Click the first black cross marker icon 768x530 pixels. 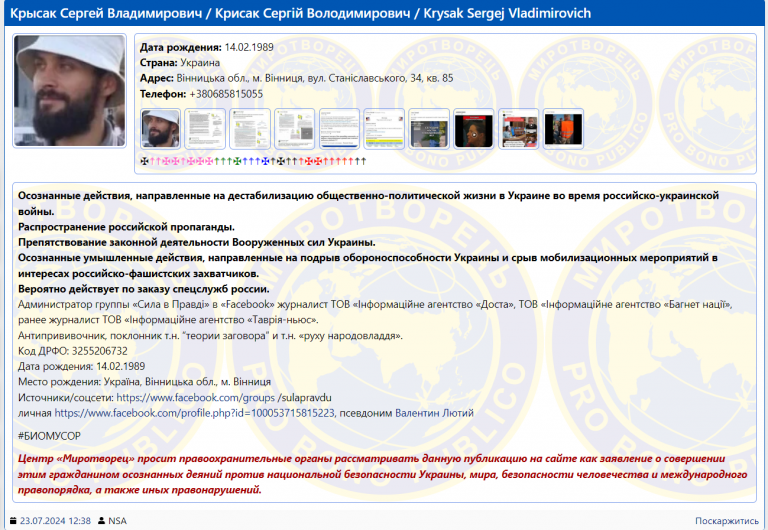click(x=144, y=161)
